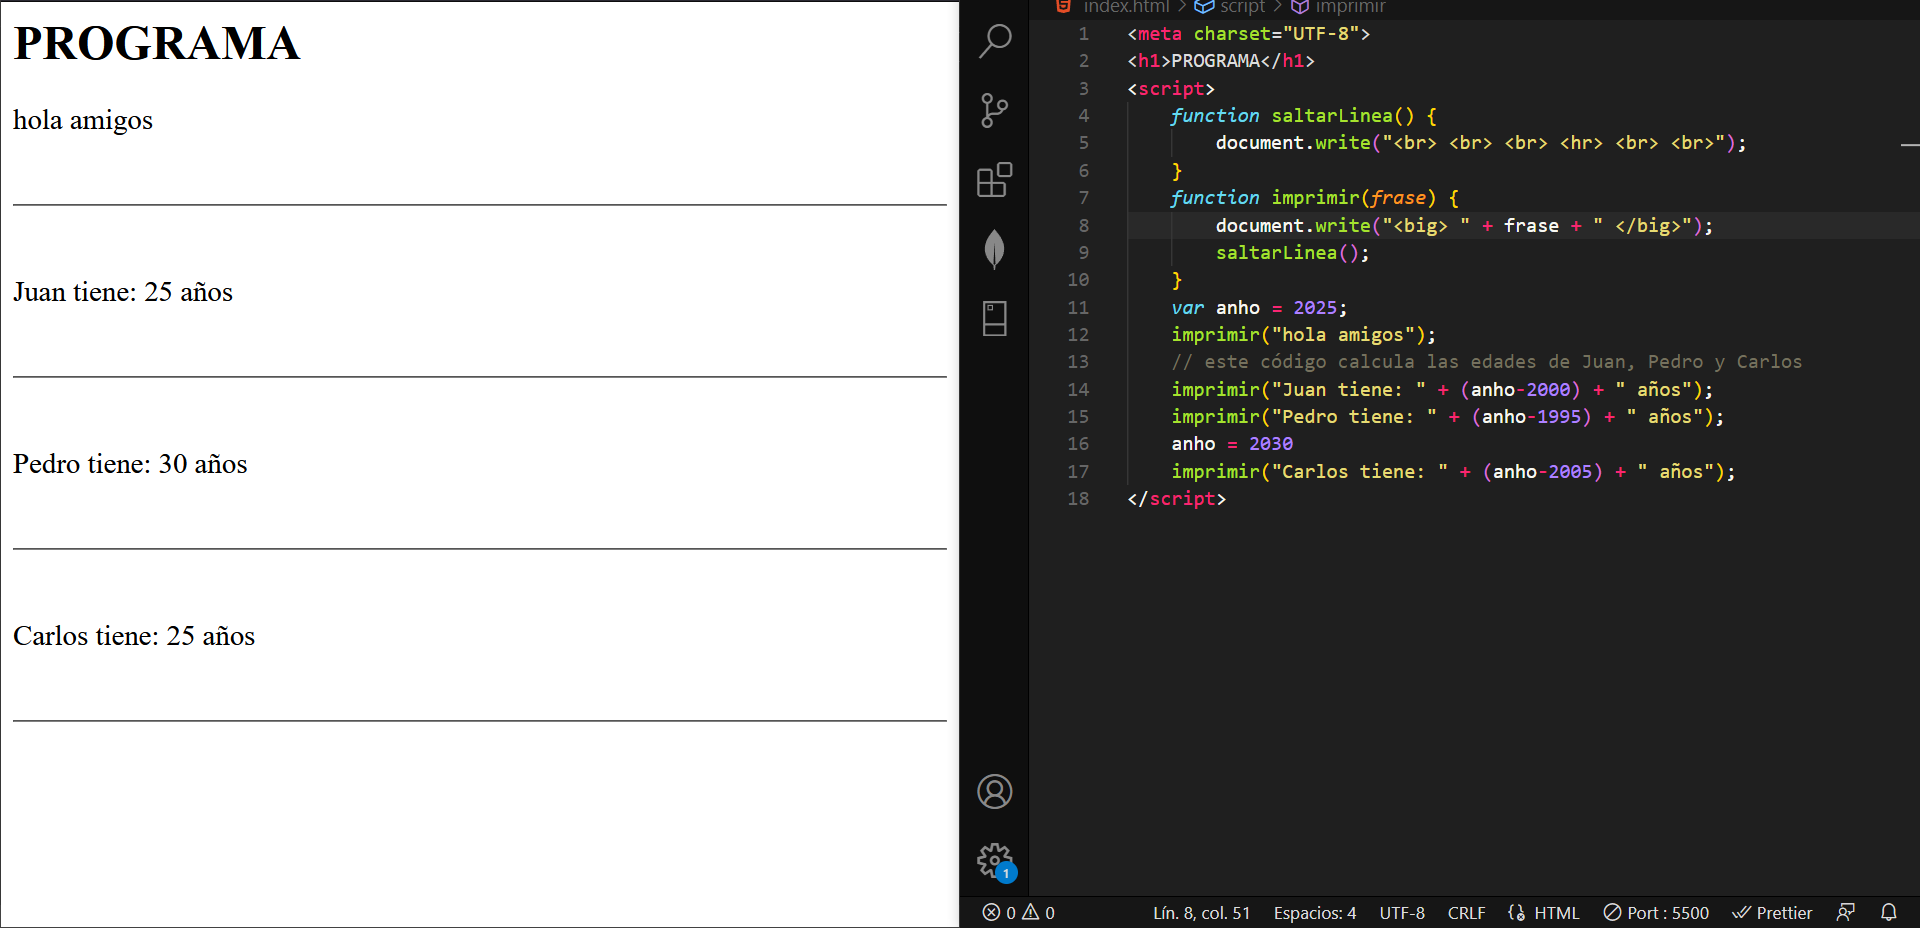Click the <h1>PROGRAMA</h1> line in editor
This screenshot has height=928, width=1920.
(x=1221, y=61)
